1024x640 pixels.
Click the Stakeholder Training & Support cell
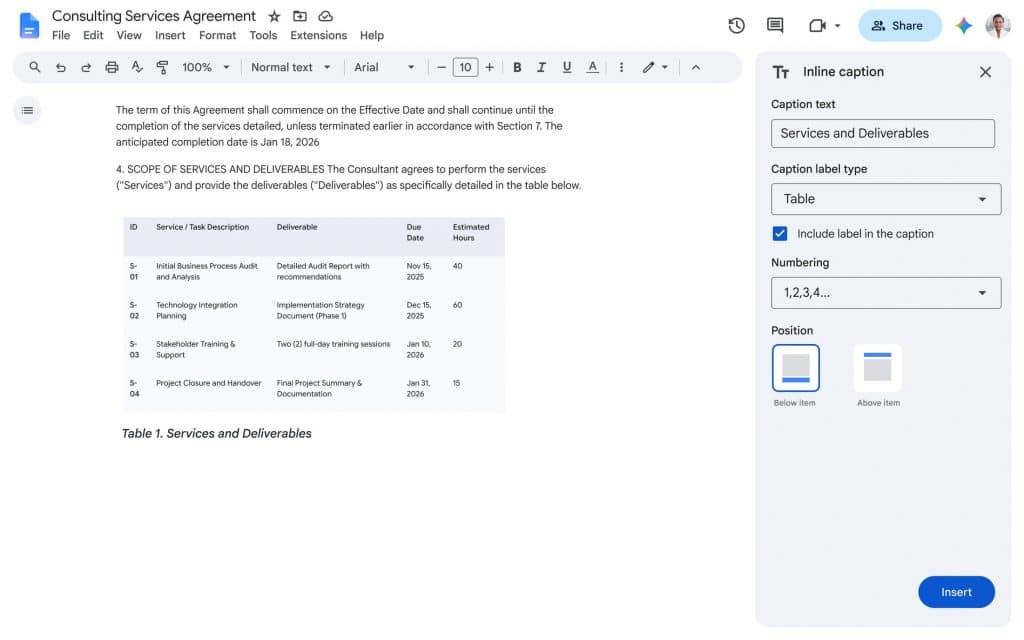195,349
